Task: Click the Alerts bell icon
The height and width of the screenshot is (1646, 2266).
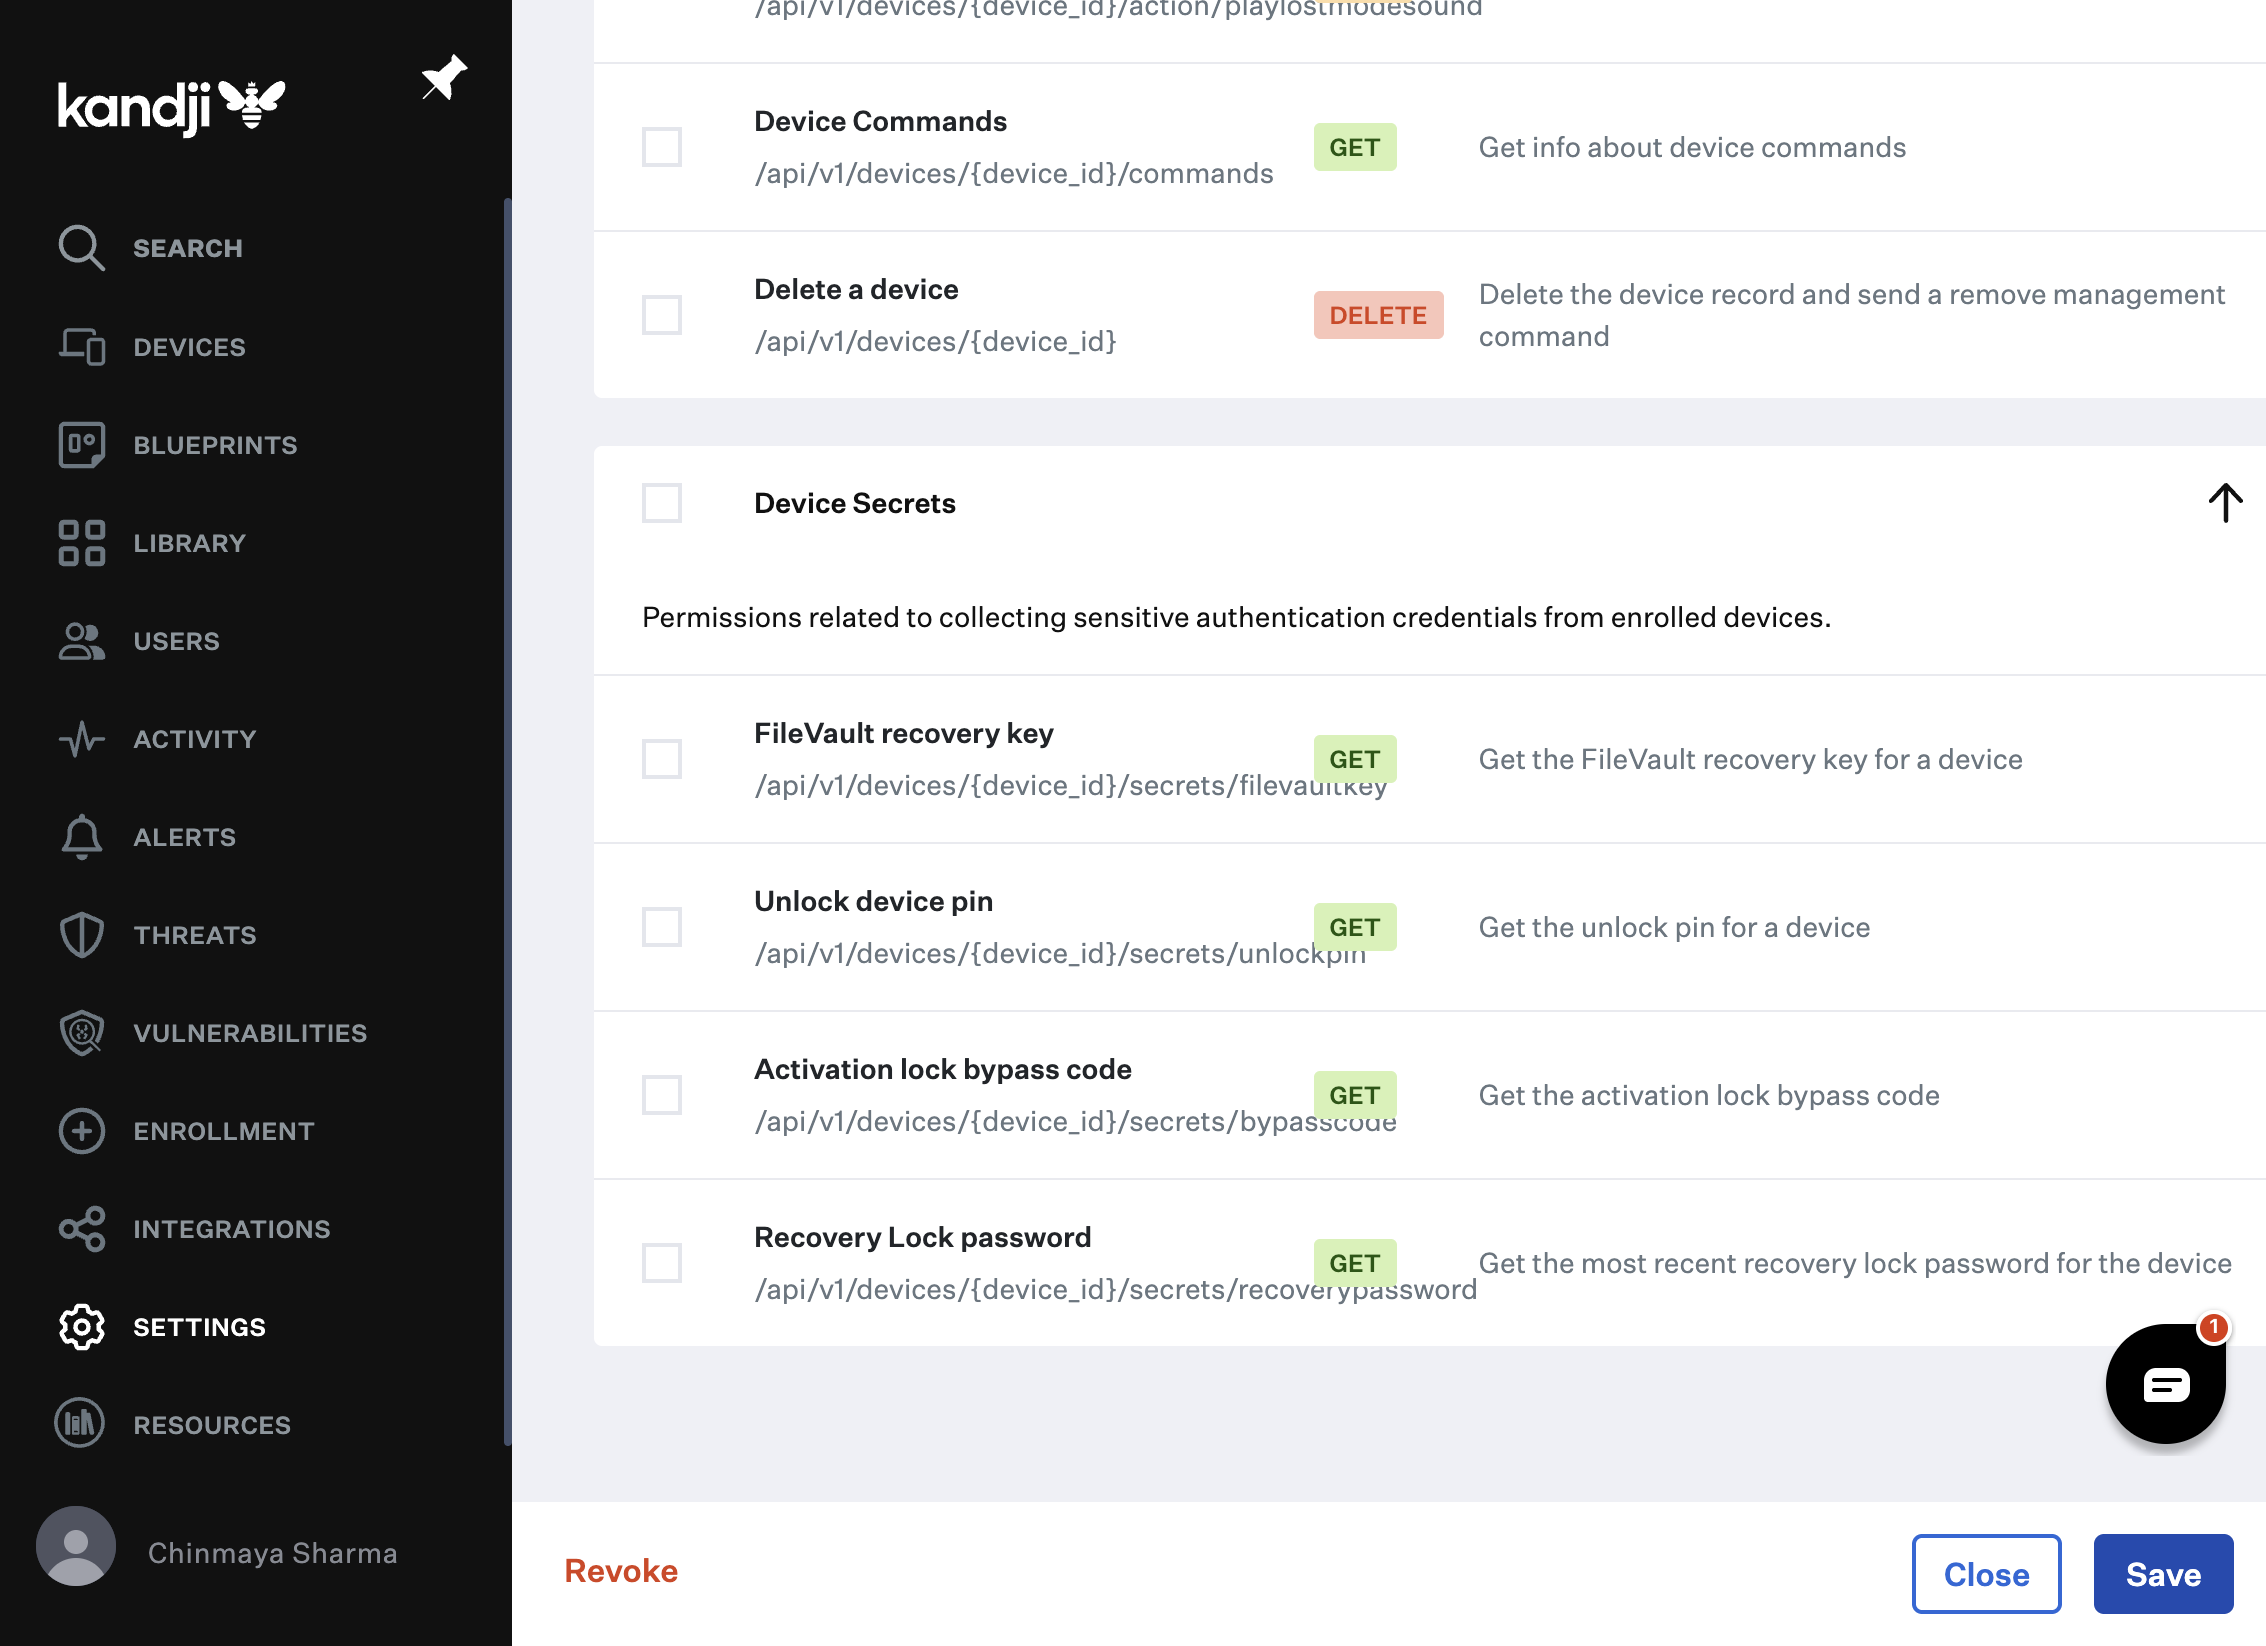Action: (81, 837)
